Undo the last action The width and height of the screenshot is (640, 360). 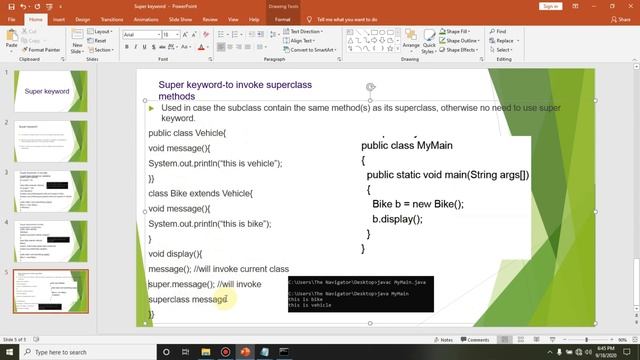click(23, 7)
